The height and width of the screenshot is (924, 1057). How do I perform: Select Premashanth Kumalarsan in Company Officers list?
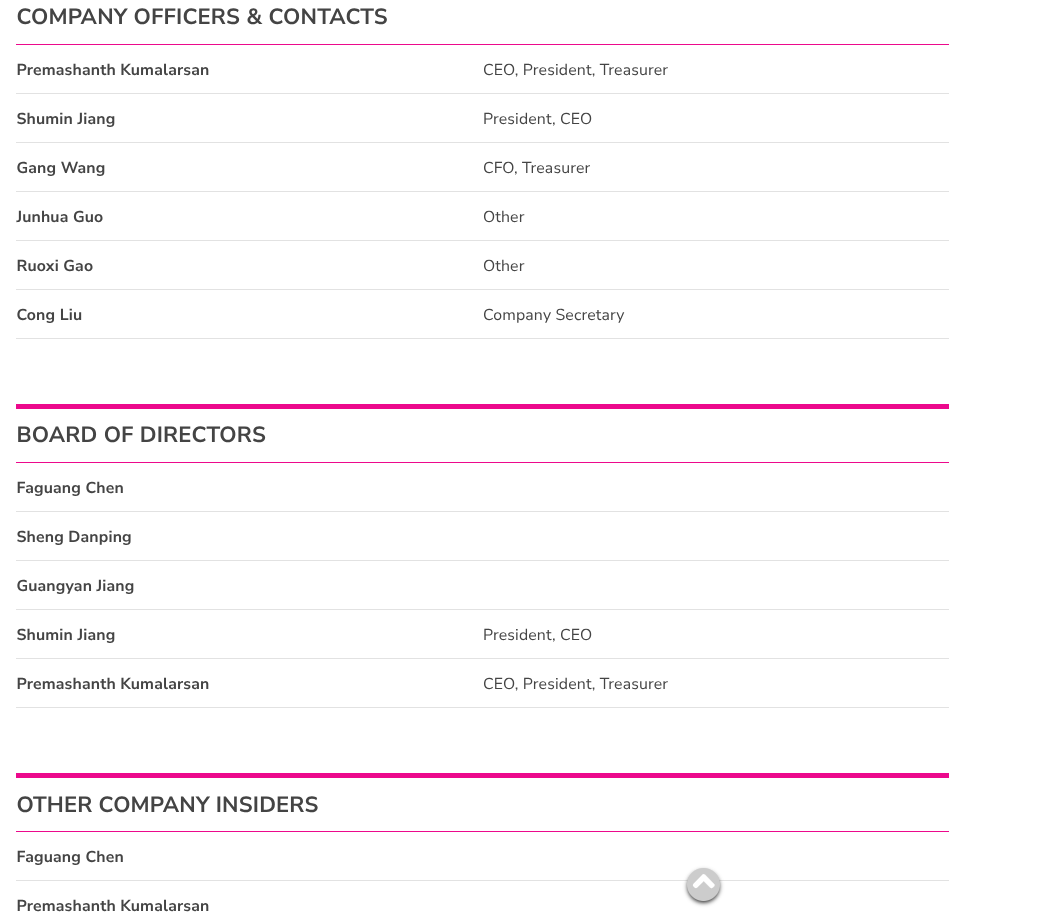[x=113, y=70]
